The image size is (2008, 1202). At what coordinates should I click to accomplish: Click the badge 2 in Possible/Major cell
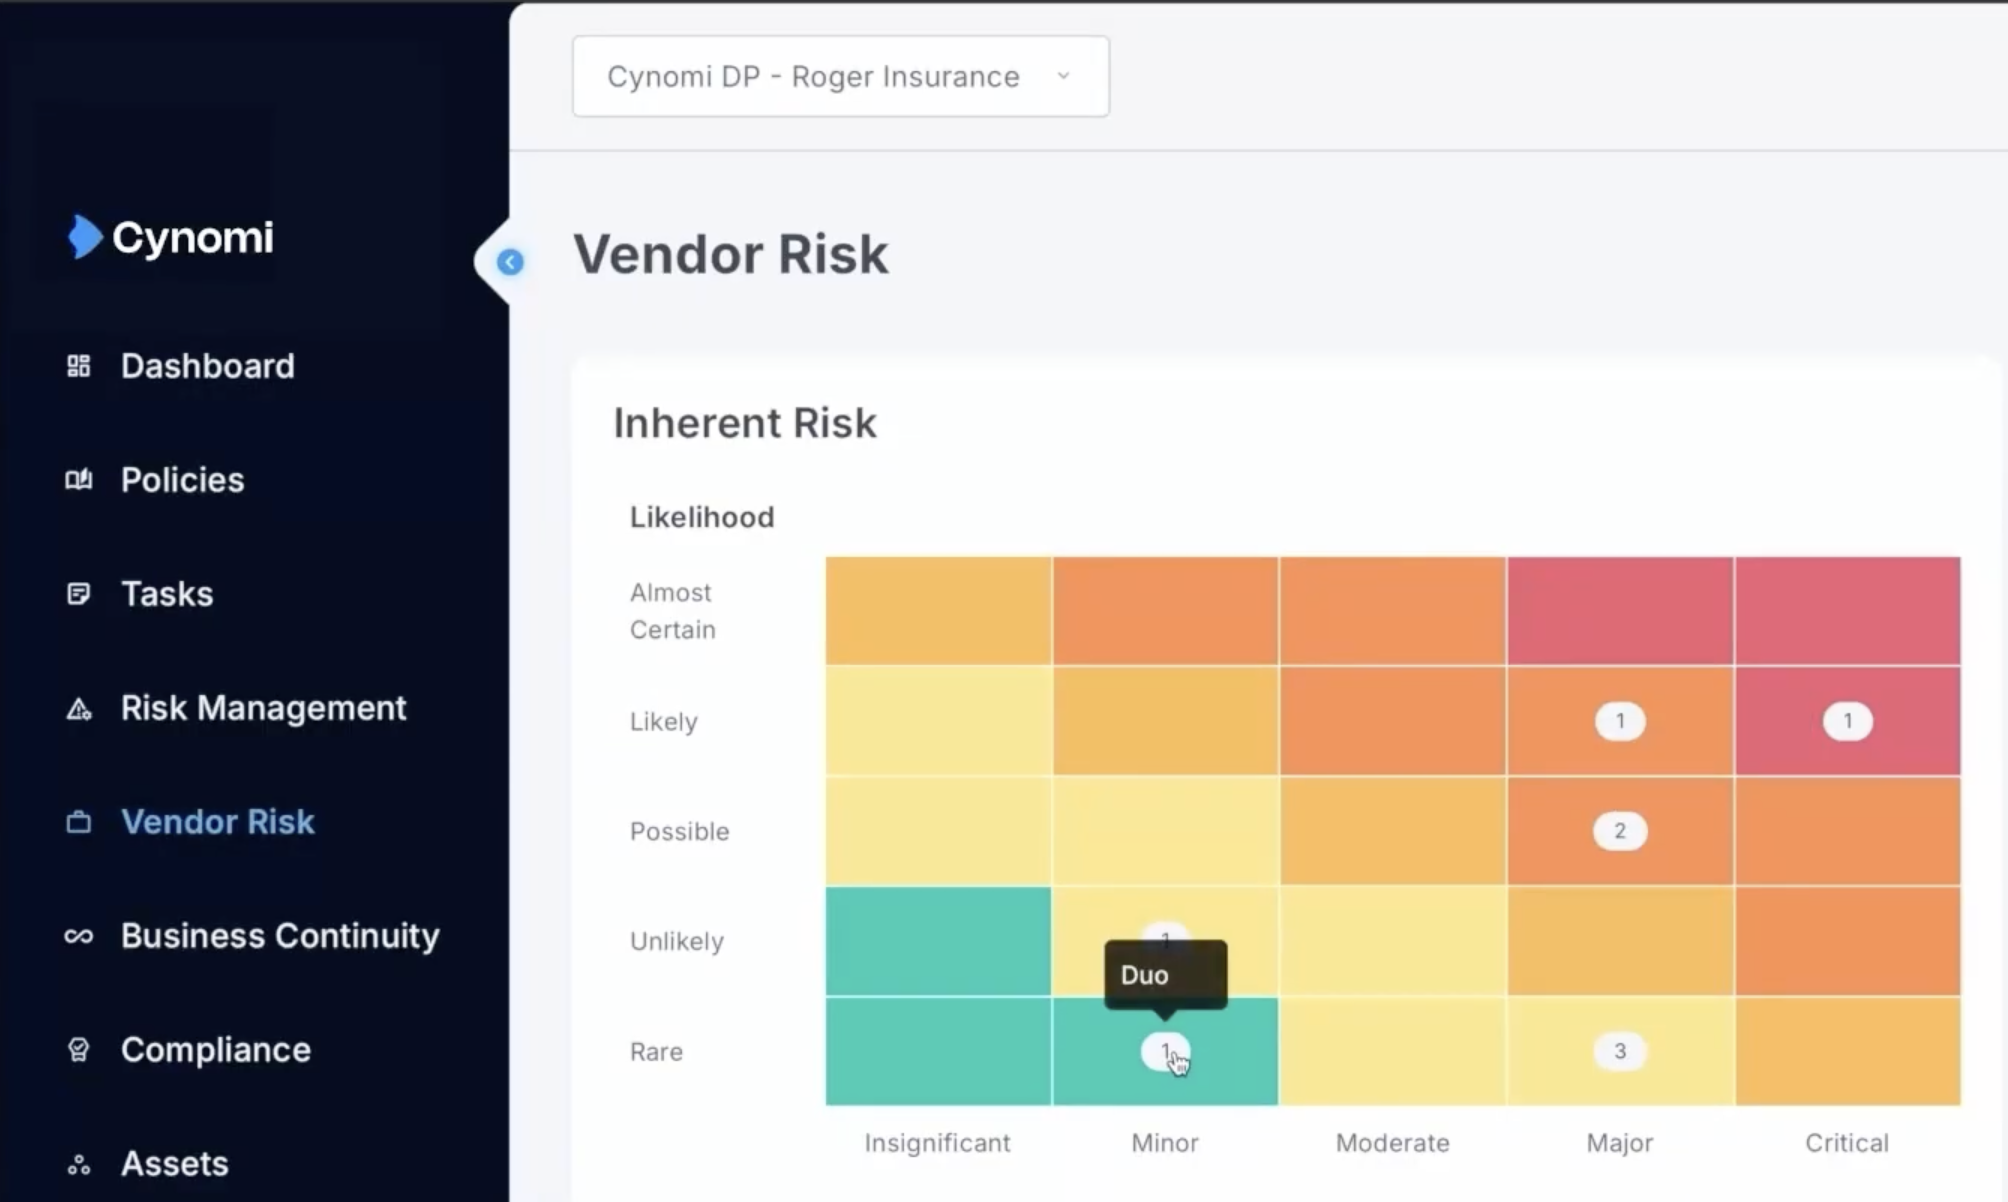click(x=1620, y=831)
